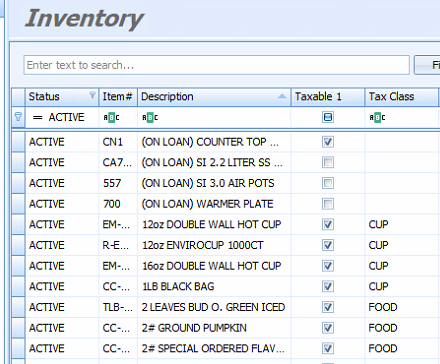Check Taxable 1 for SI 2.2 LITER SS row
This screenshot has width=440, height=364.
328,163
